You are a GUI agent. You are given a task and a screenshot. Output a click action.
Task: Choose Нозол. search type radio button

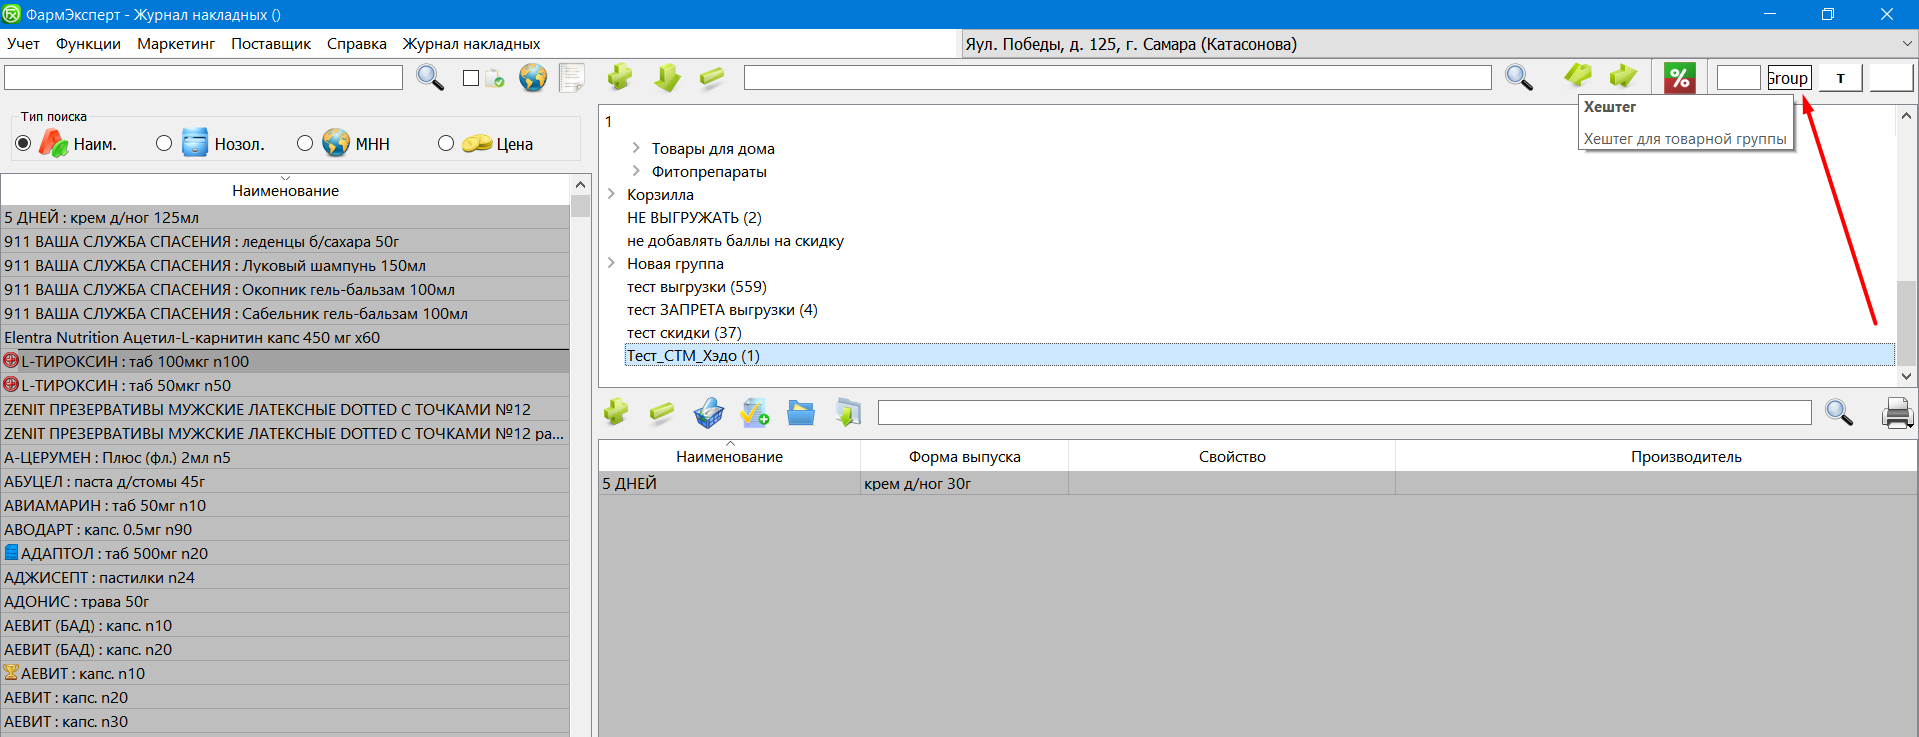pyautogui.click(x=164, y=144)
